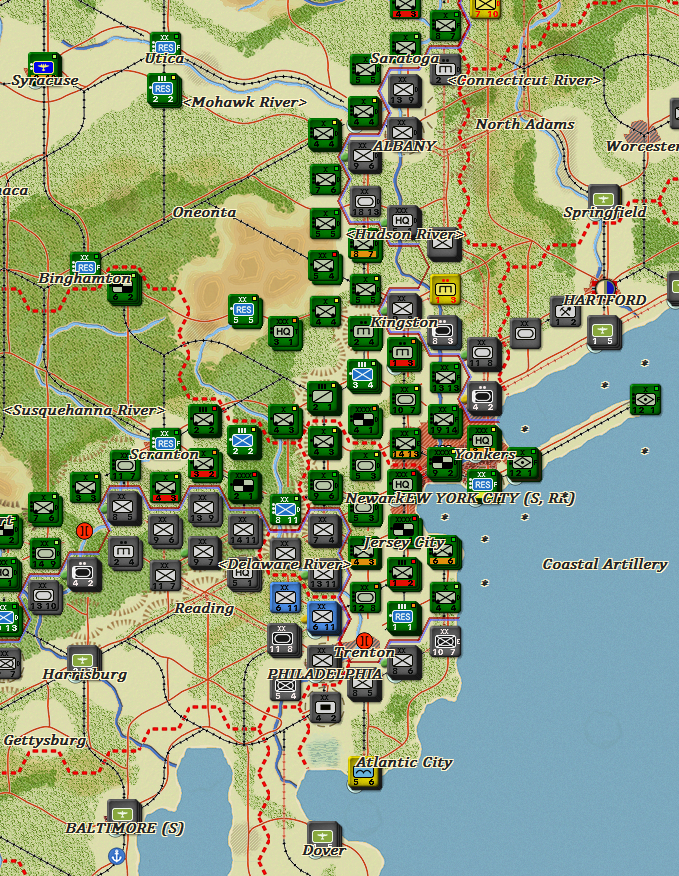This screenshot has width=679, height=876.
Task: Select the RES division at New York City
Action: (482, 483)
